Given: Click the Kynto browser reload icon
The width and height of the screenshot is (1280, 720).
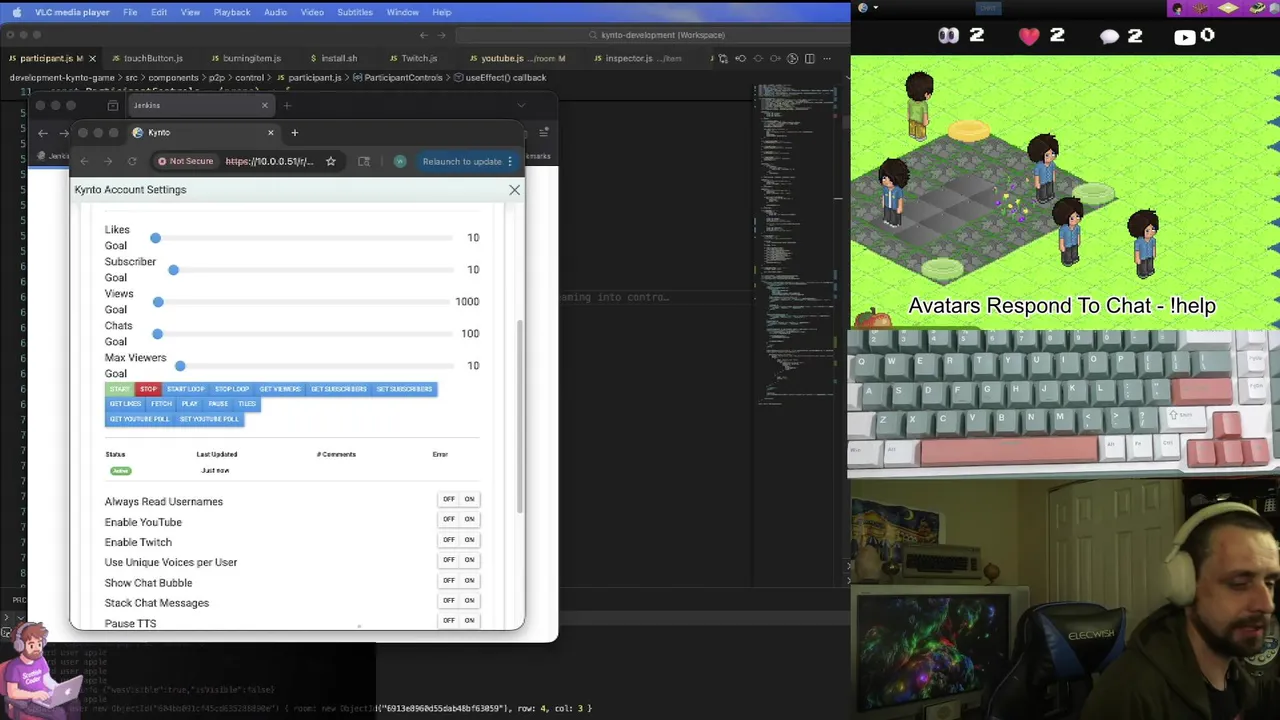Looking at the screenshot, I should (x=132, y=161).
